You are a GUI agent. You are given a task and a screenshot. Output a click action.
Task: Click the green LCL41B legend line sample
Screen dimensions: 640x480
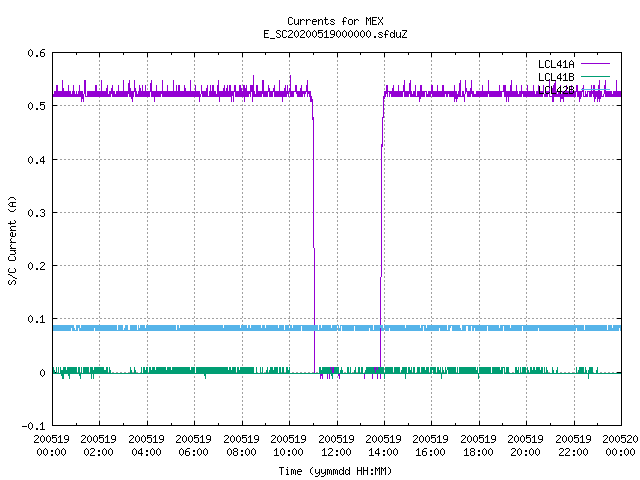tap(596, 76)
